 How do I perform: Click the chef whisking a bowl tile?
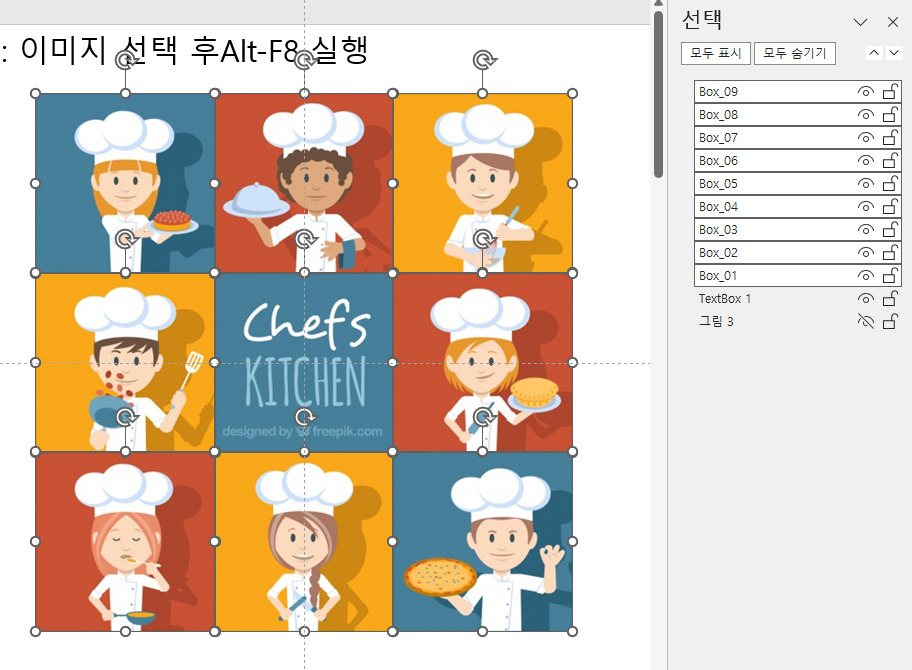(x=483, y=183)
